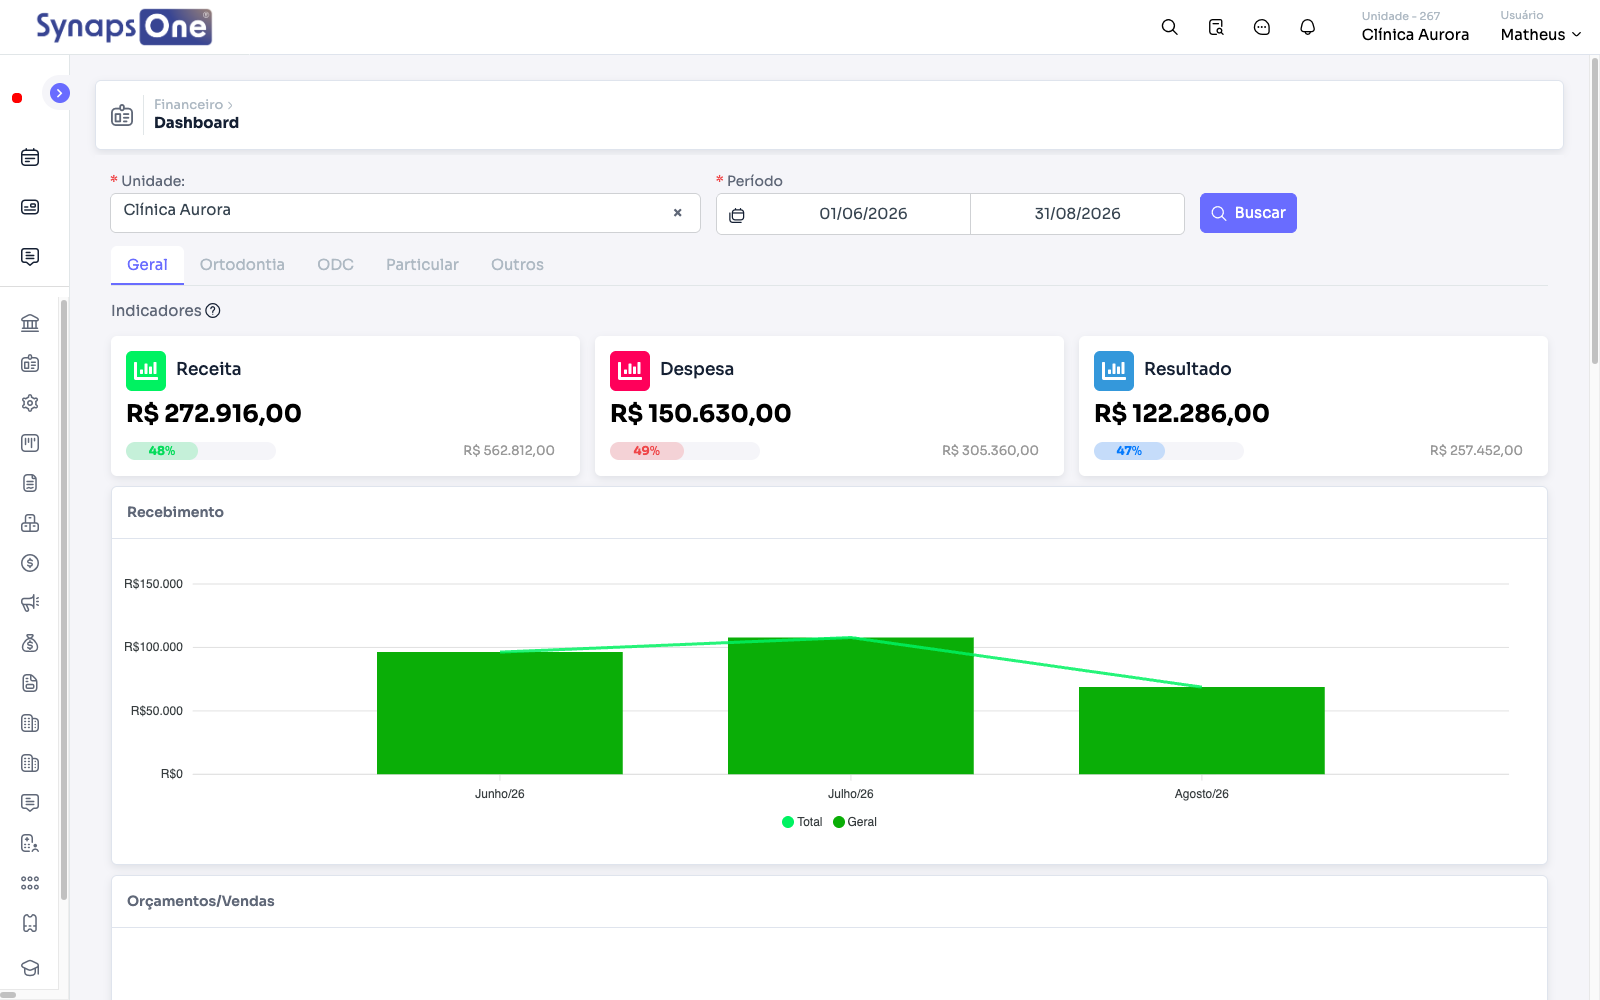This screenshot has width=1600, height=1000.
Task: Click the R$ 305.360,00 target amount
Action: pyautogui.click(x=990, y=451)
